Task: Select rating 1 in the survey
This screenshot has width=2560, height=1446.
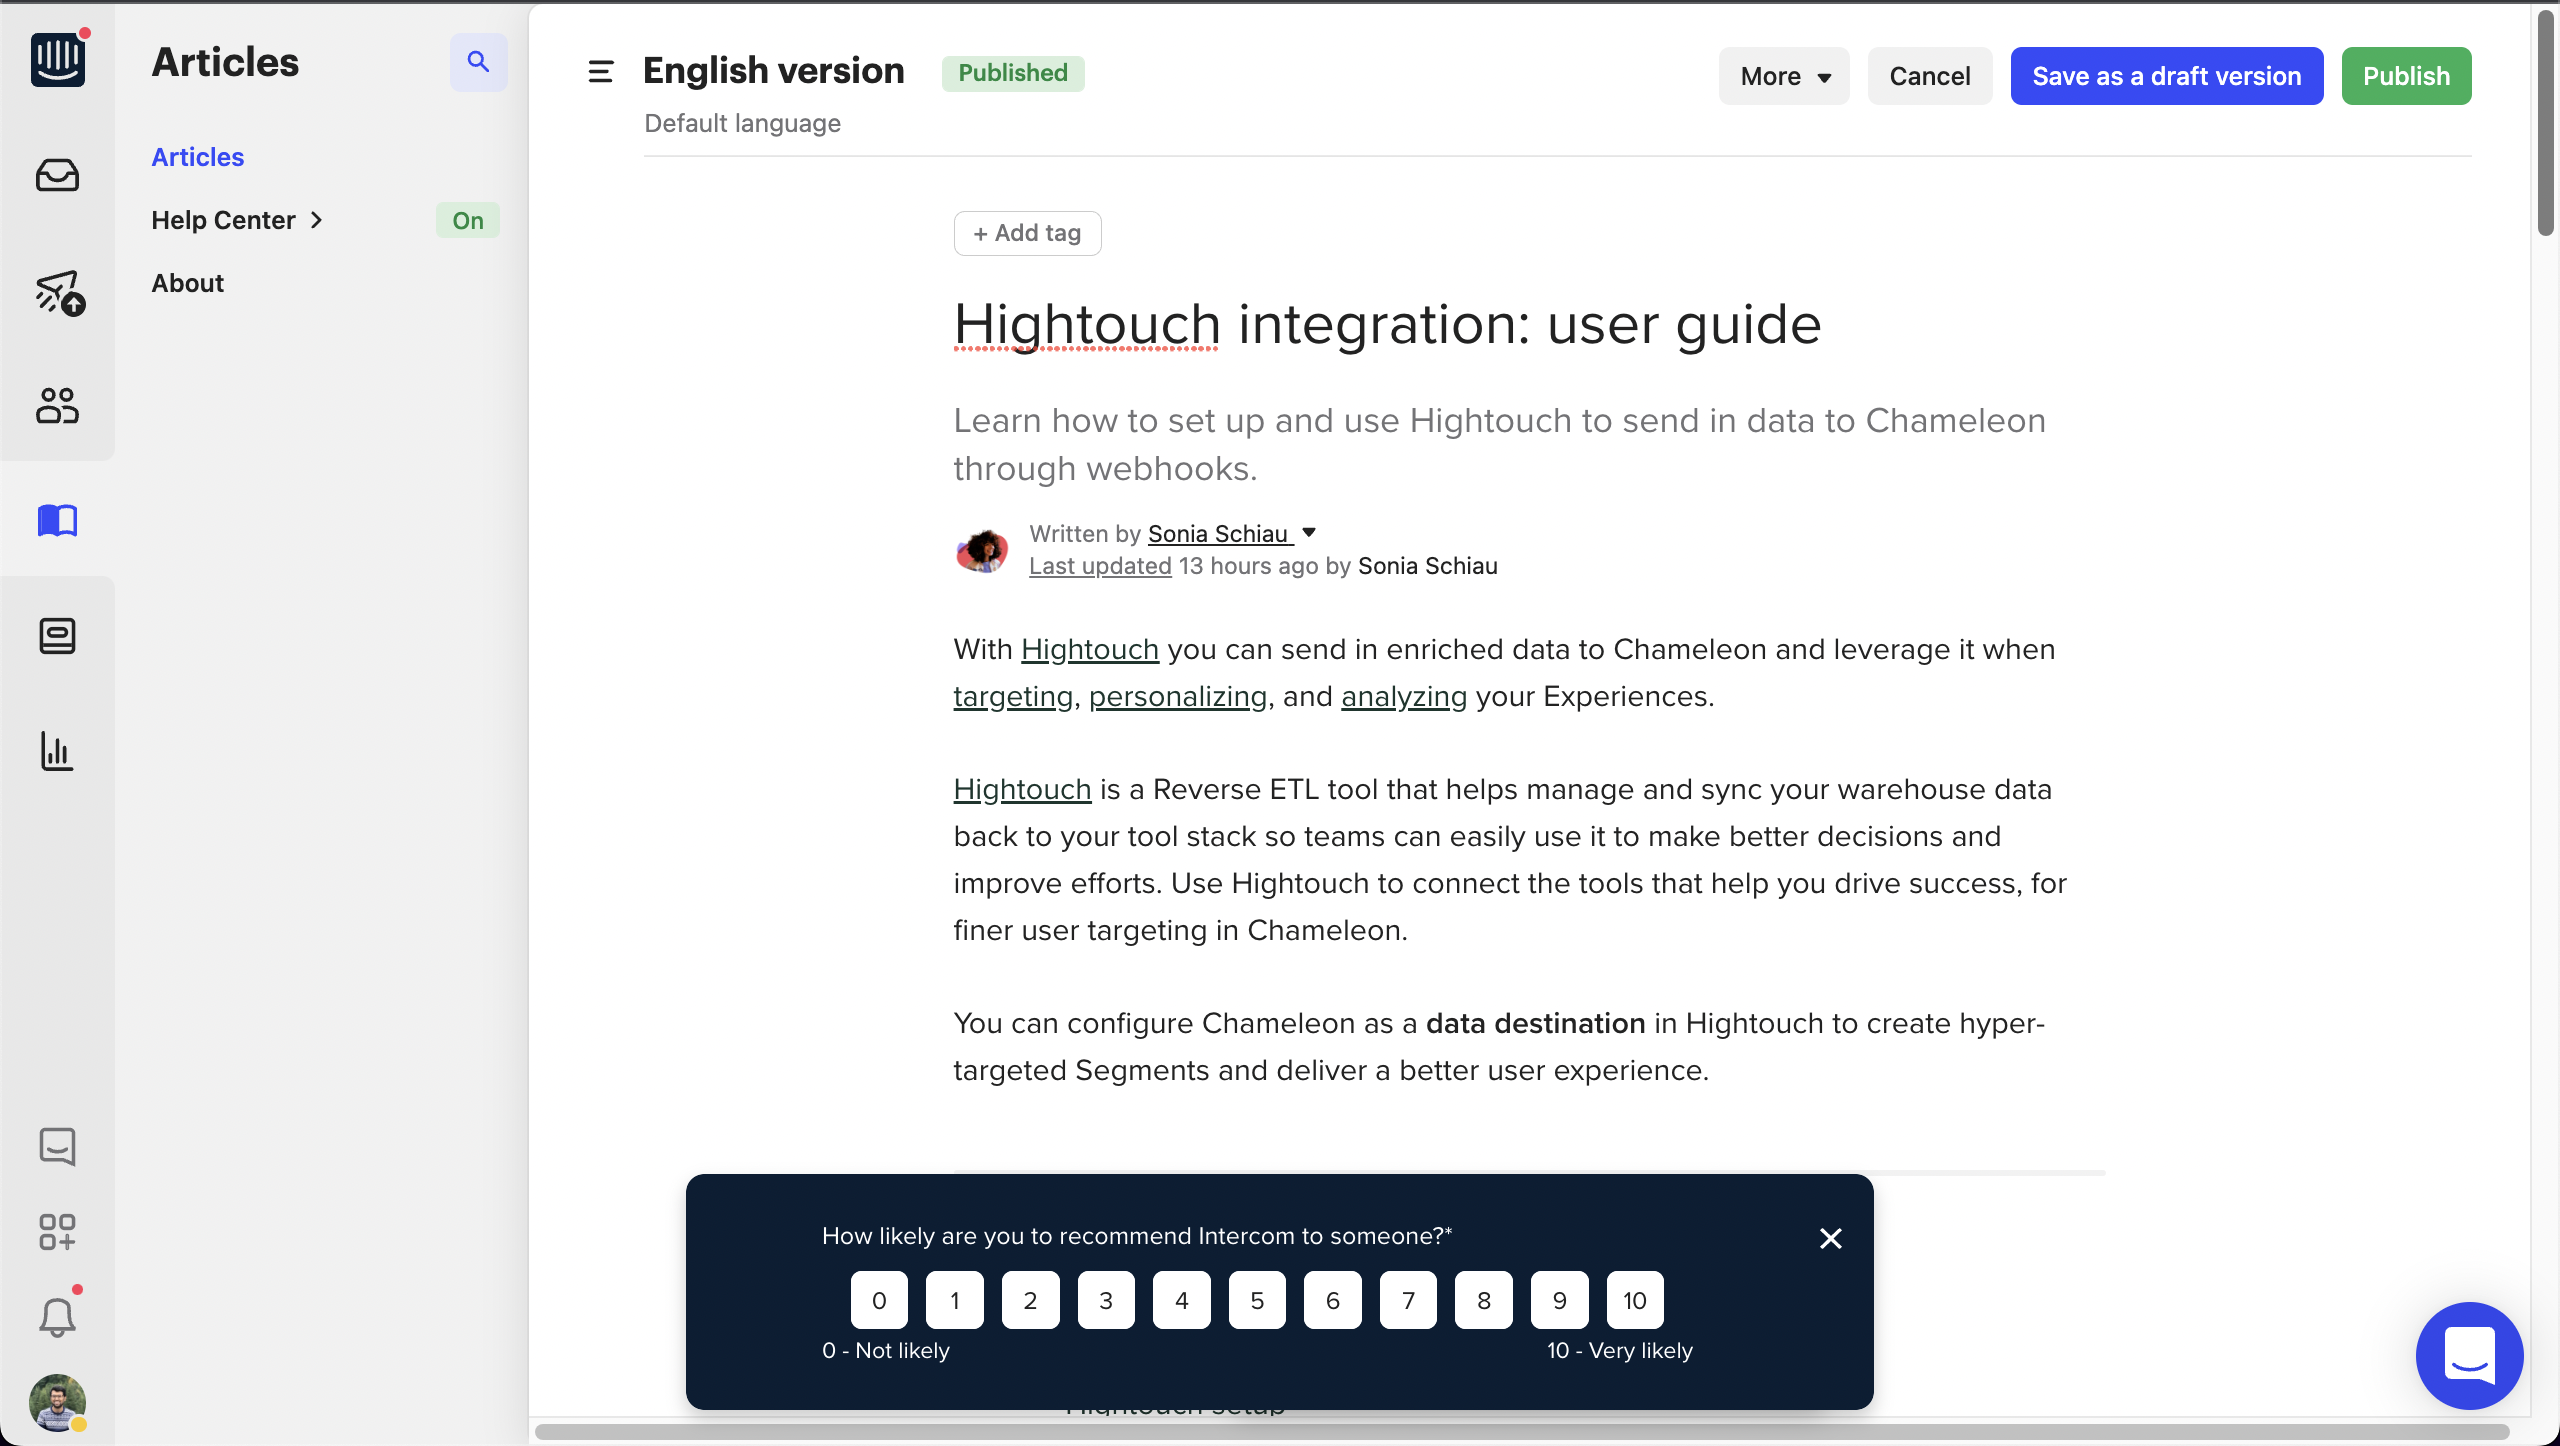Action: tap(955, 1300)
